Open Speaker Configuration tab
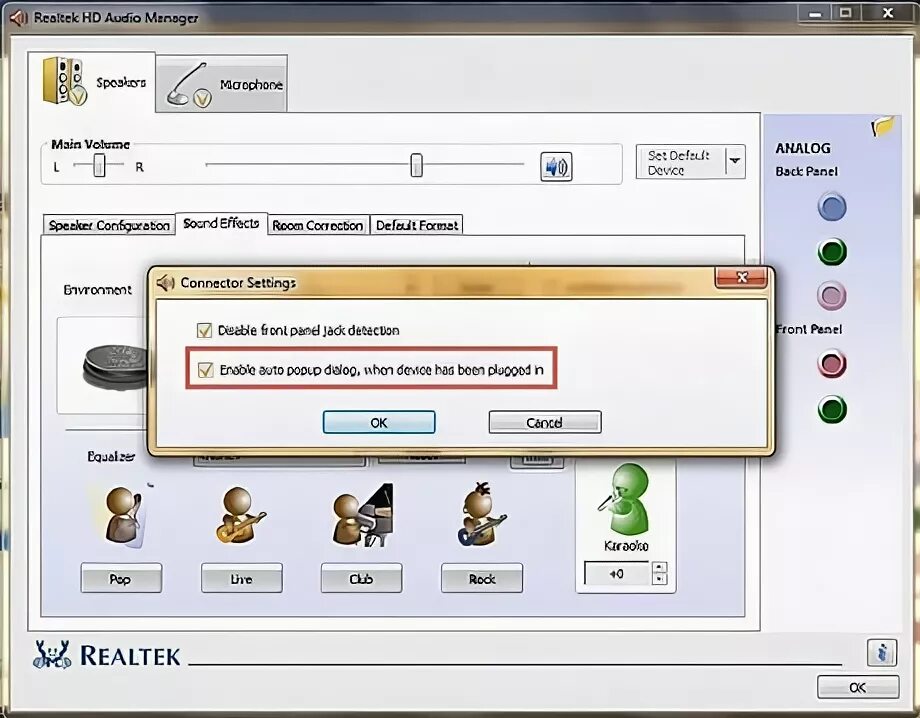 [109, 225]
